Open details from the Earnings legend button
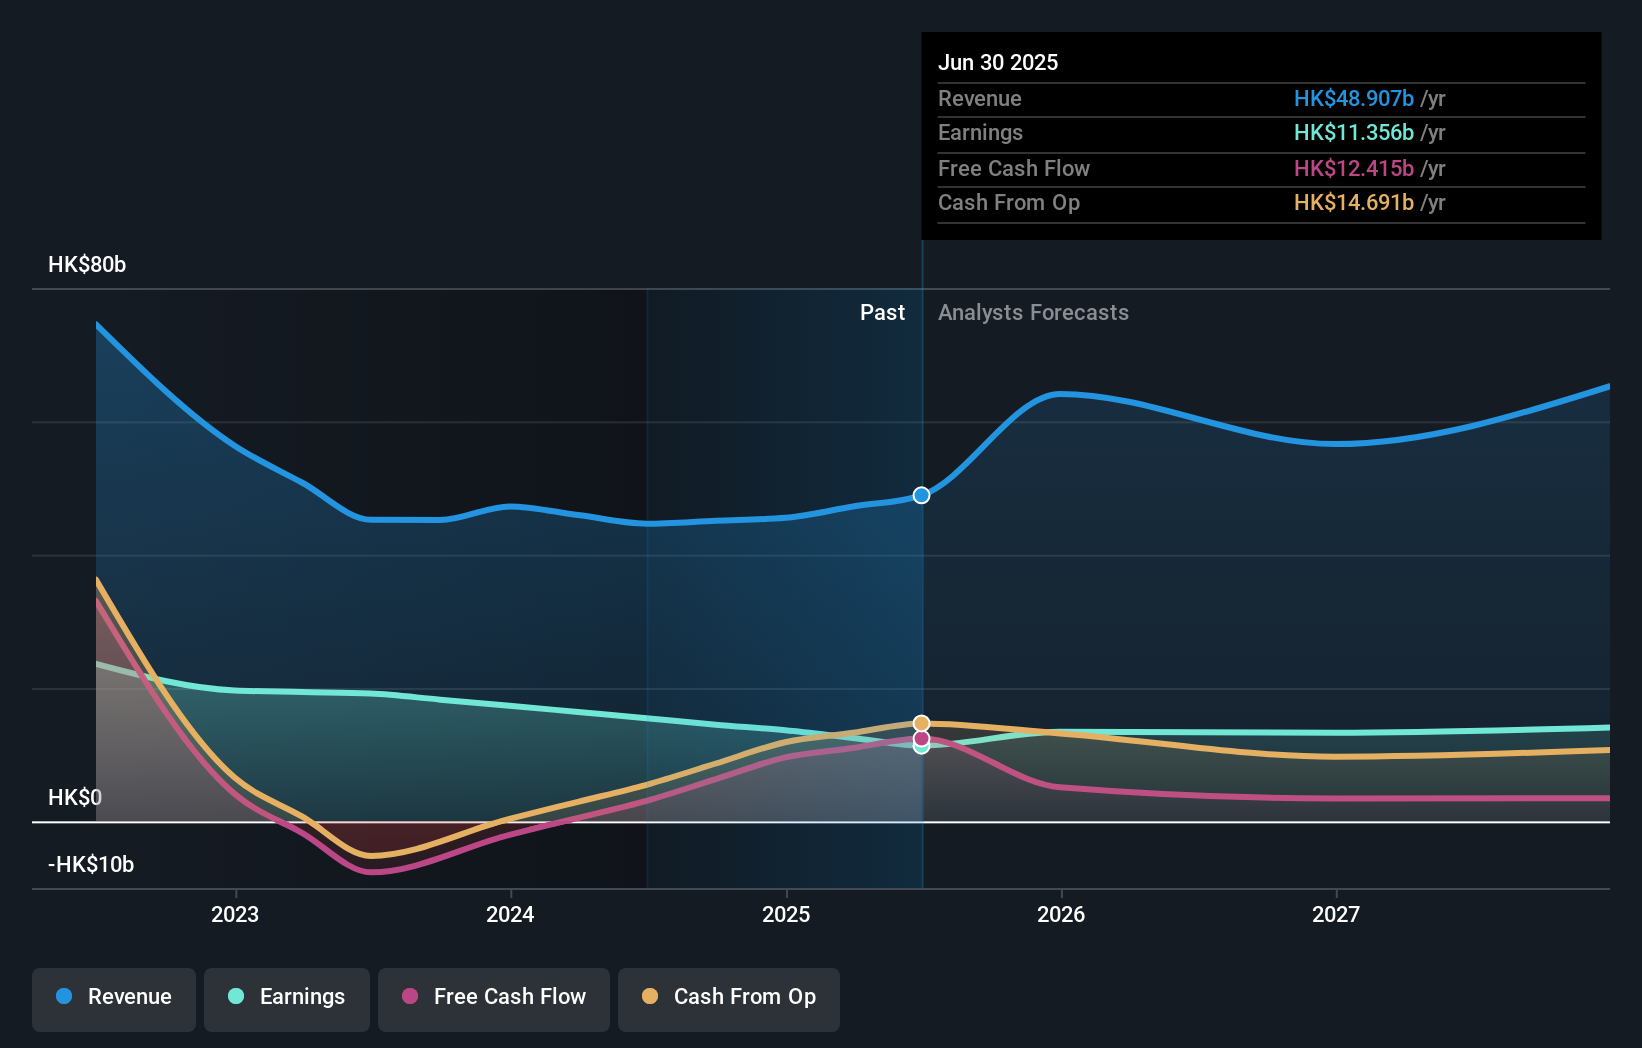 (286, 997)
